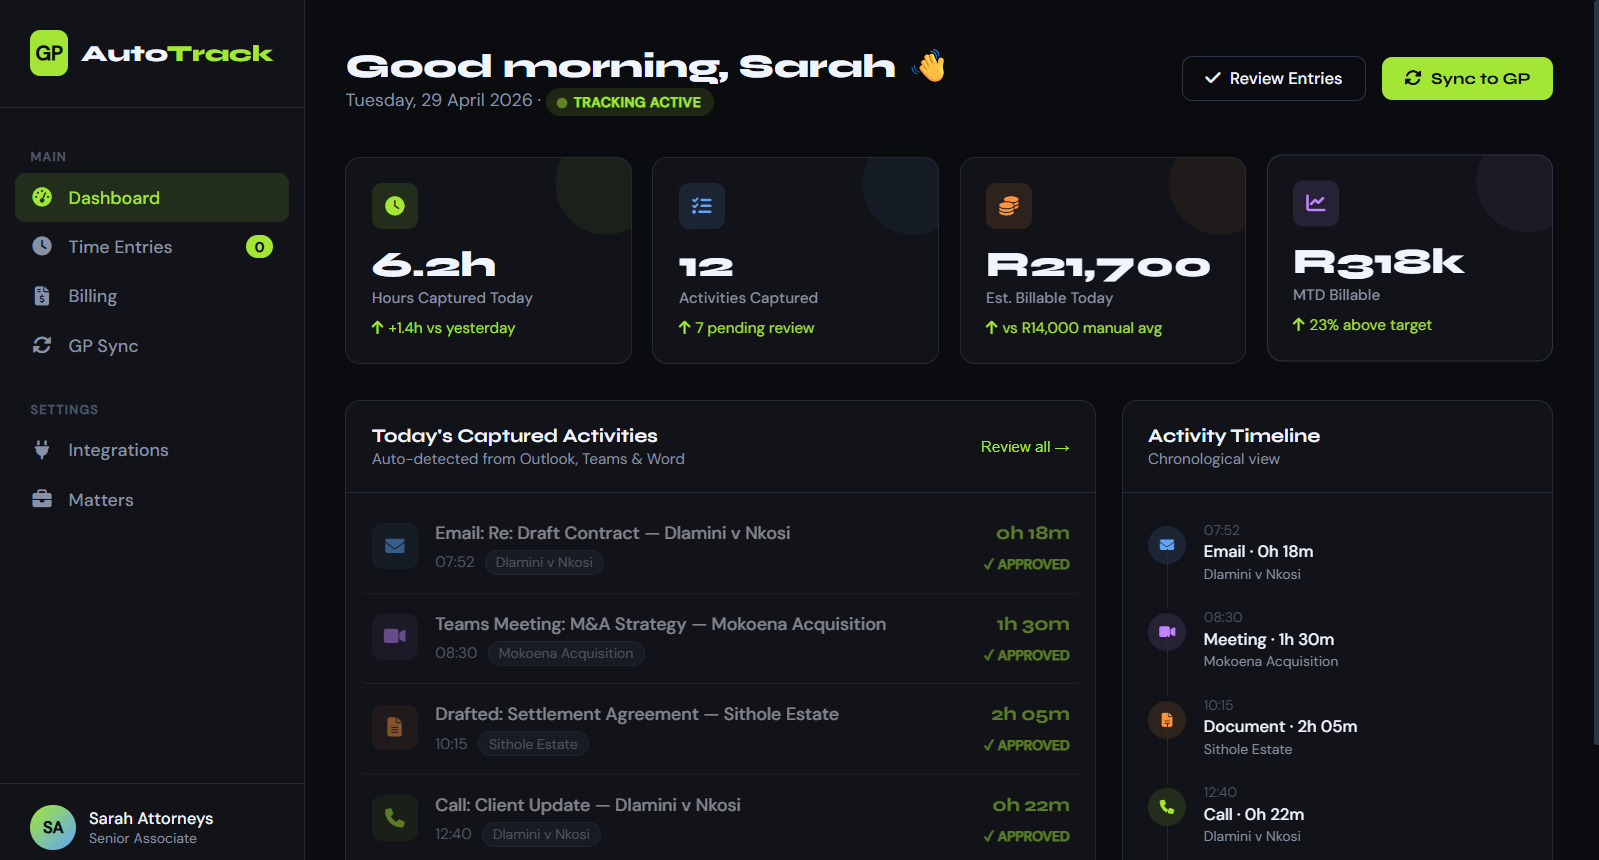Click the checklist icon on Activities Captured card
The width and height of the screenshot is (1599, 860).
702,206
